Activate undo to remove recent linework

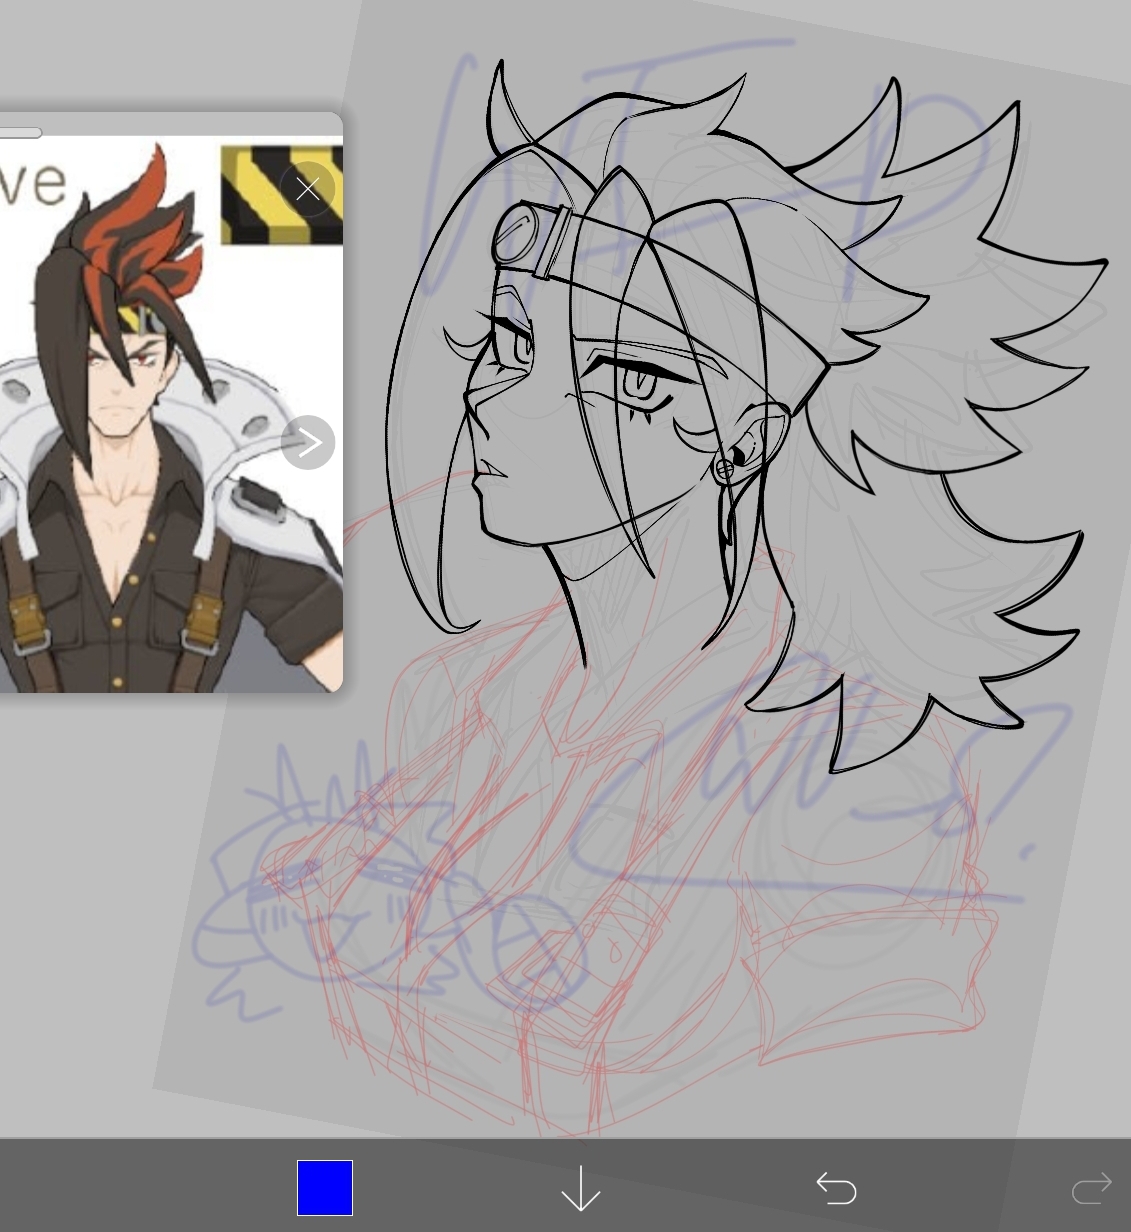pyautogui.click(x=836, y=1188)
